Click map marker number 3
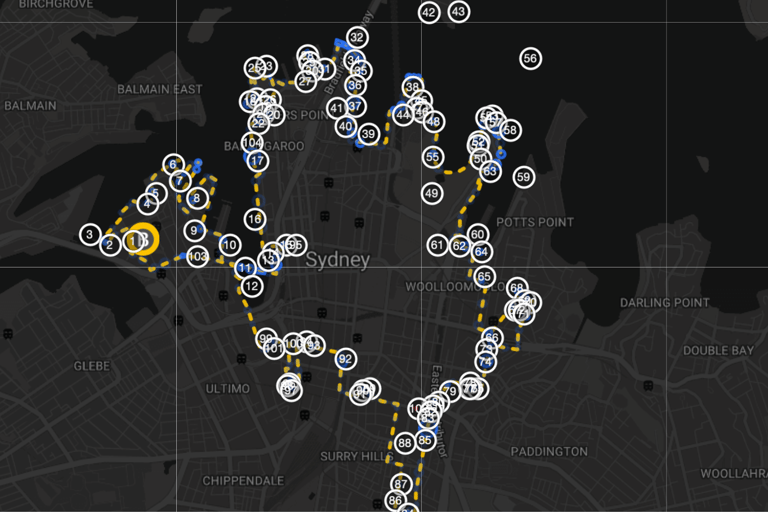Viewport: 768px width, 512px height. [90, 234]
